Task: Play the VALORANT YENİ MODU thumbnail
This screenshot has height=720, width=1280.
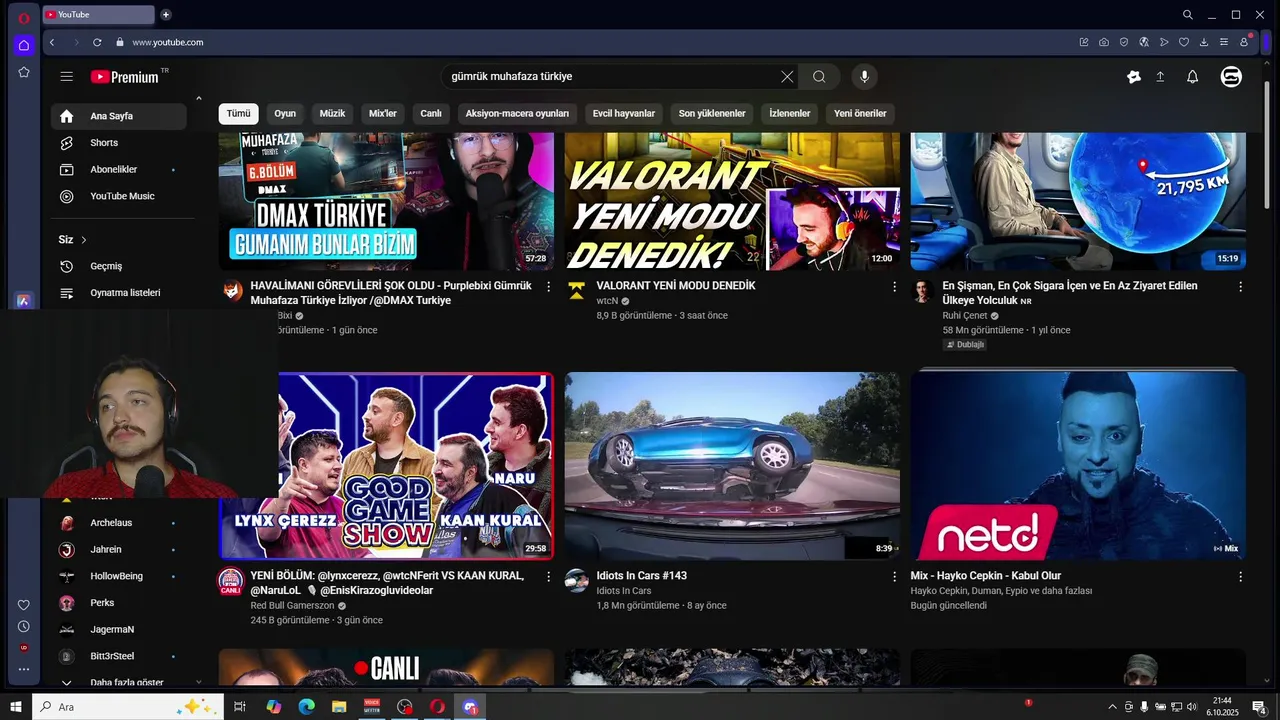Action: click(x=732, y=201)
